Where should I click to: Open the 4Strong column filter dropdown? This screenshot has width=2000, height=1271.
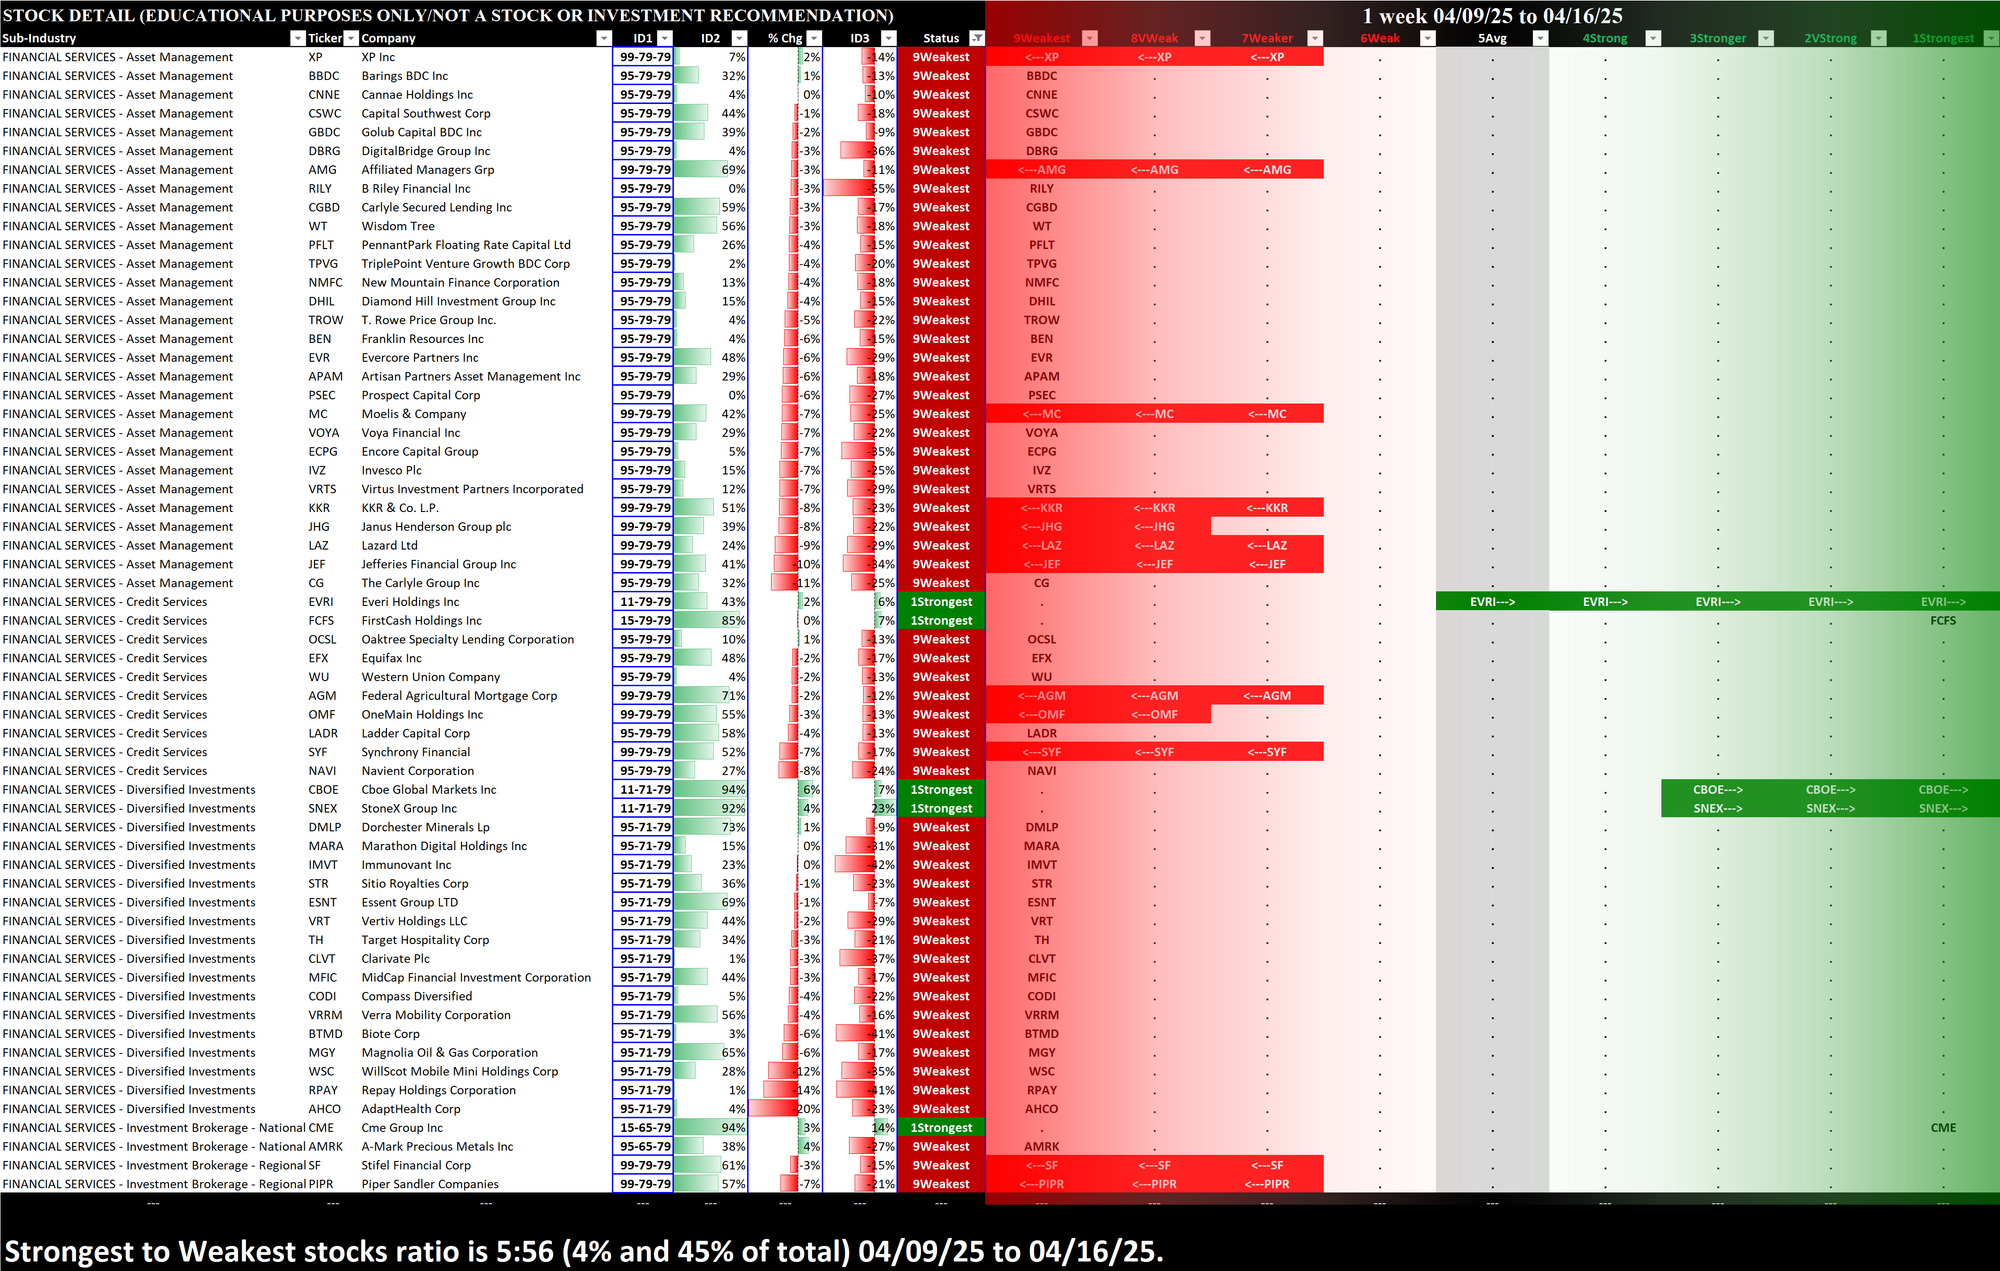click(x=1653, y=38)
